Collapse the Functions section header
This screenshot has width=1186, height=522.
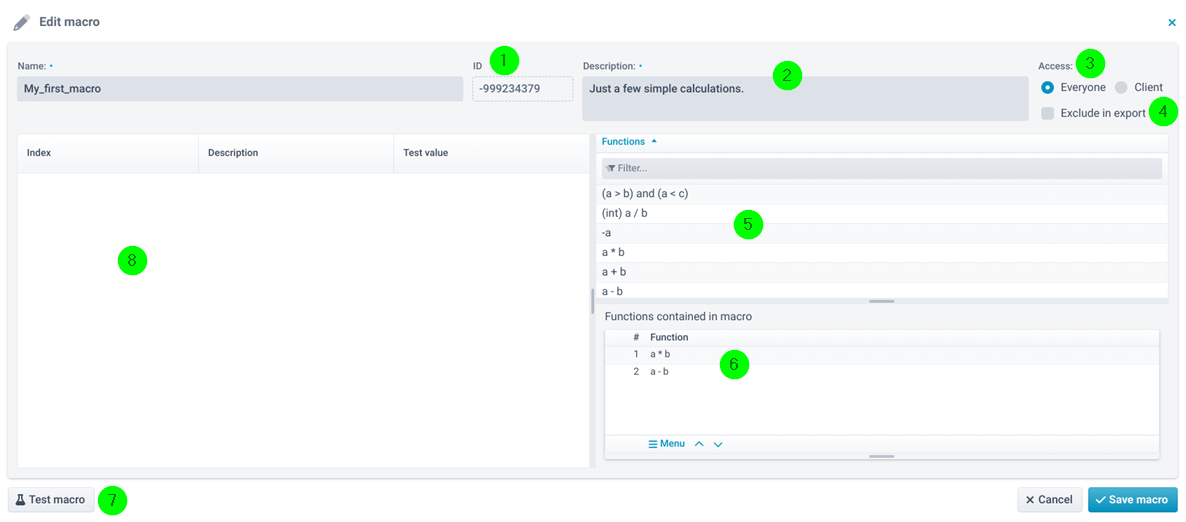coord(629,141)
